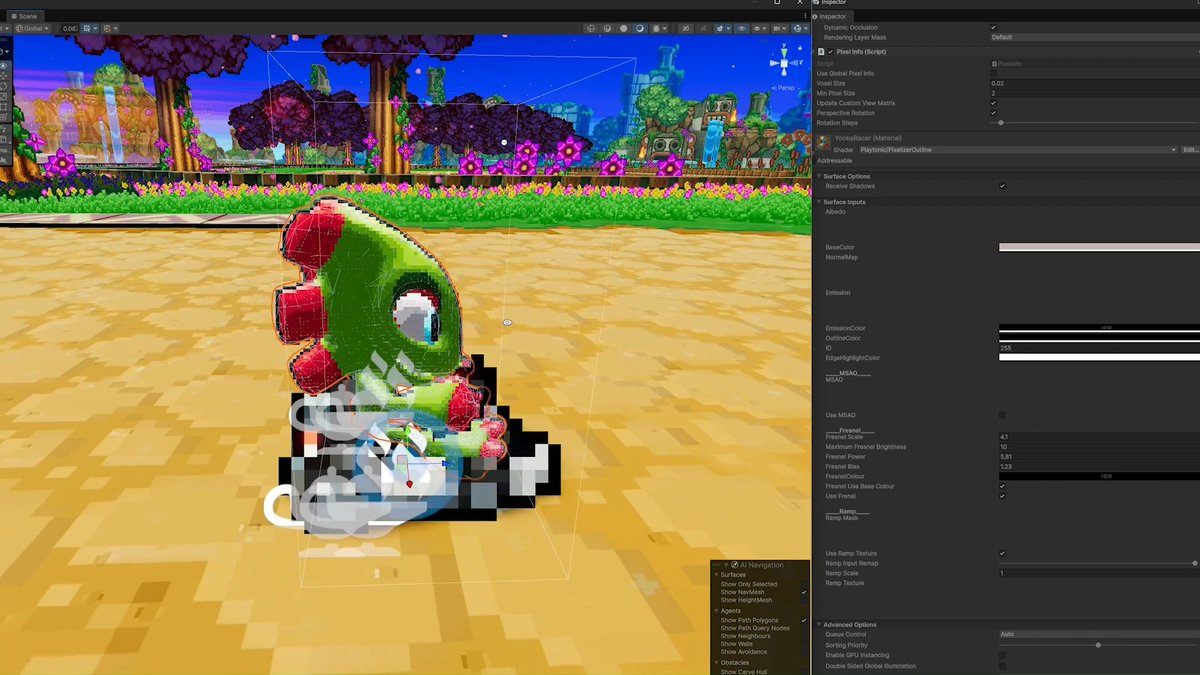
Task: Open the Scene camera settings icon
Action: [x=777, y=28]
